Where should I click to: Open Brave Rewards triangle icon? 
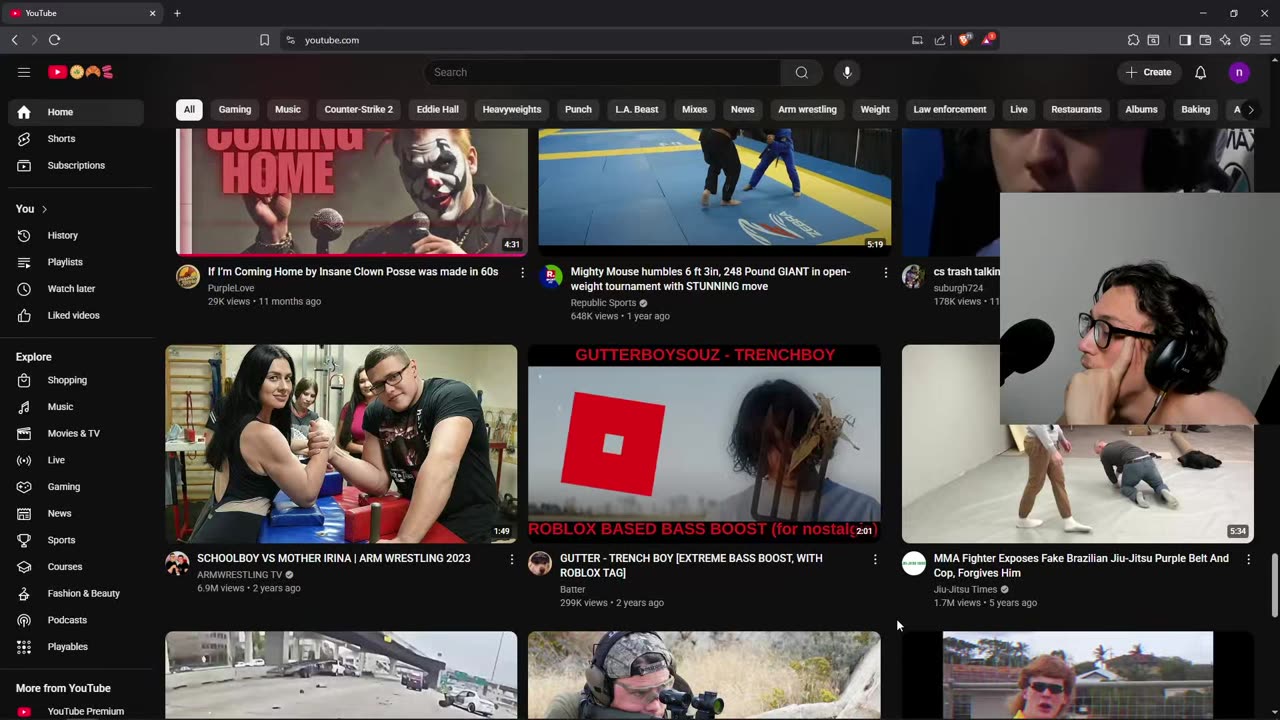(x=988, y=40)
